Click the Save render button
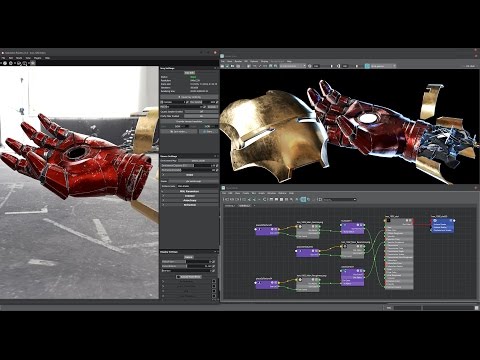This screenshot has height=360, width=480. [179, 132]
